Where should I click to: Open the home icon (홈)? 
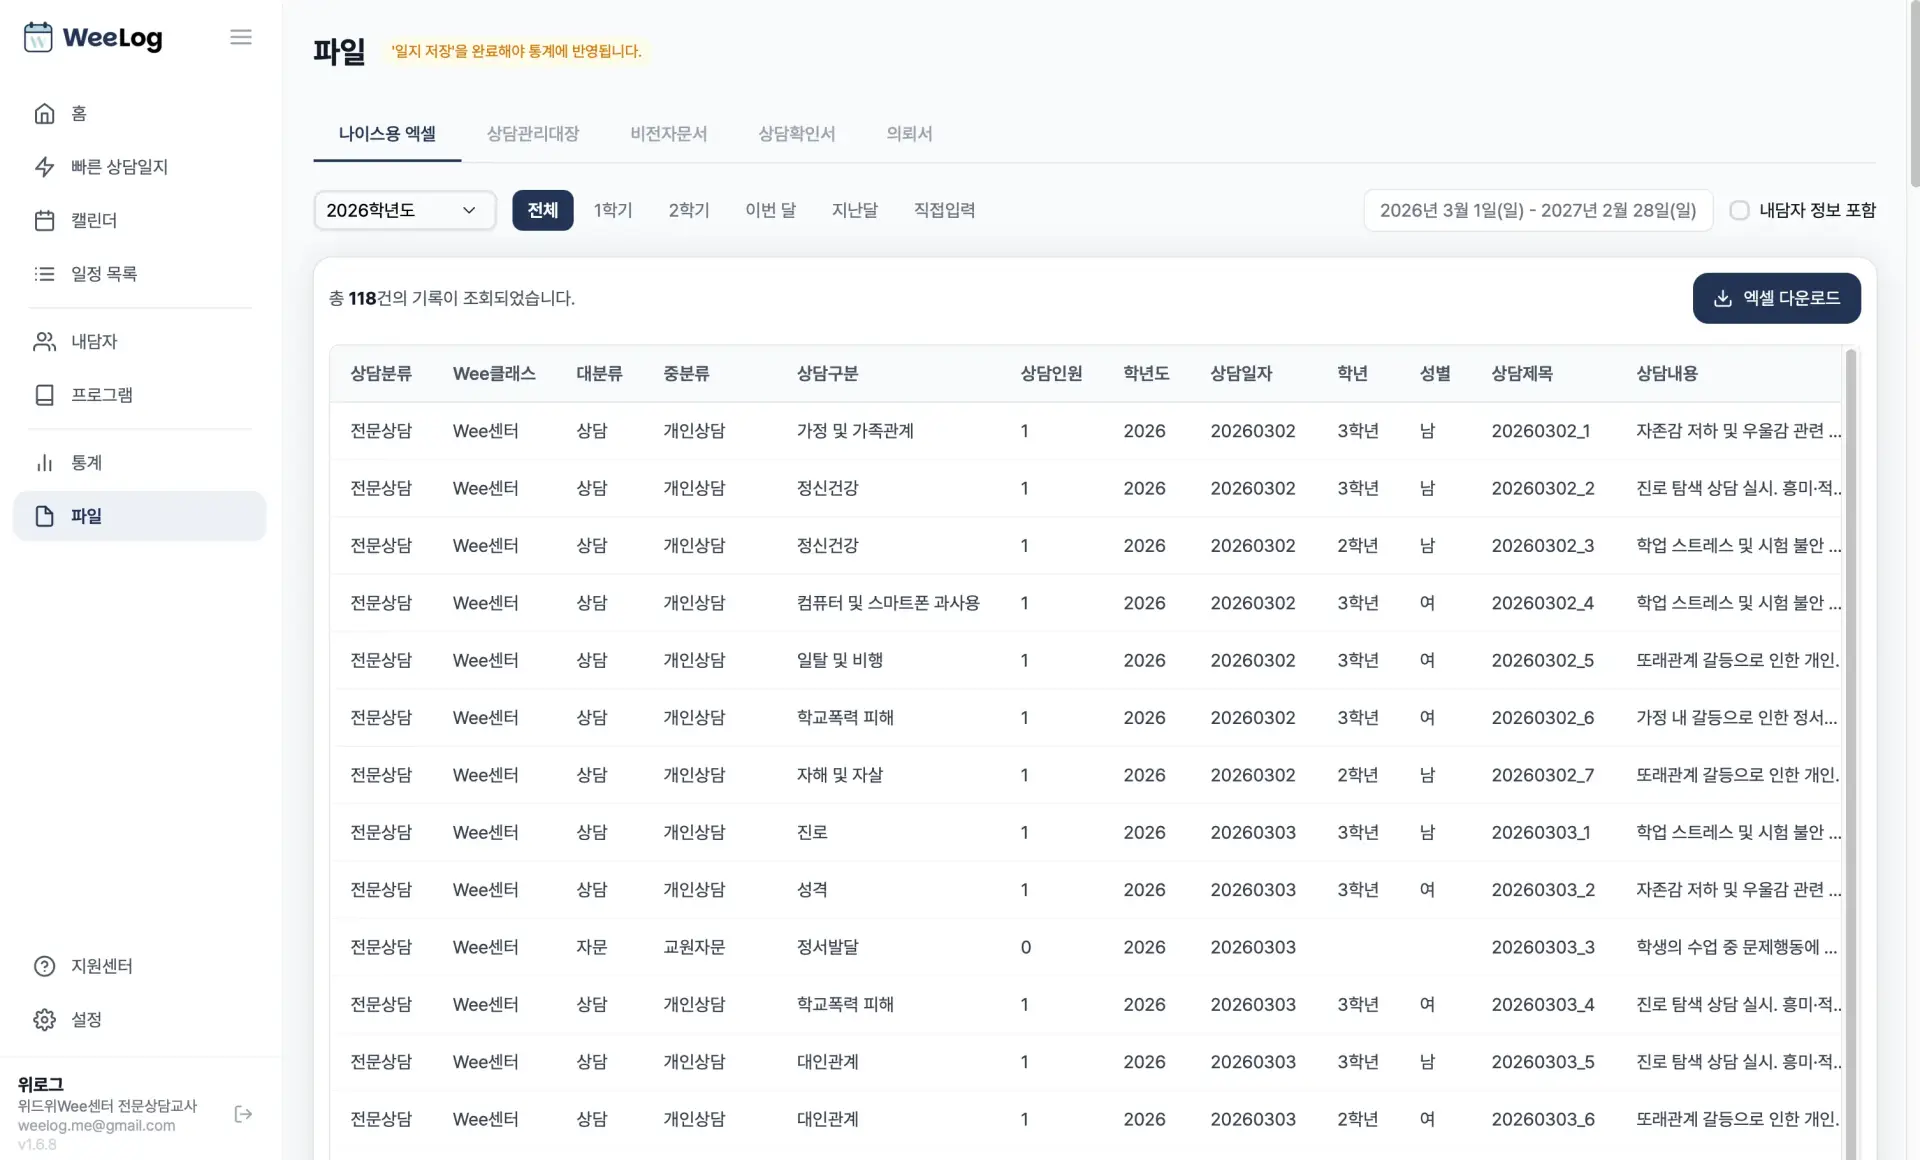(45, 114)
